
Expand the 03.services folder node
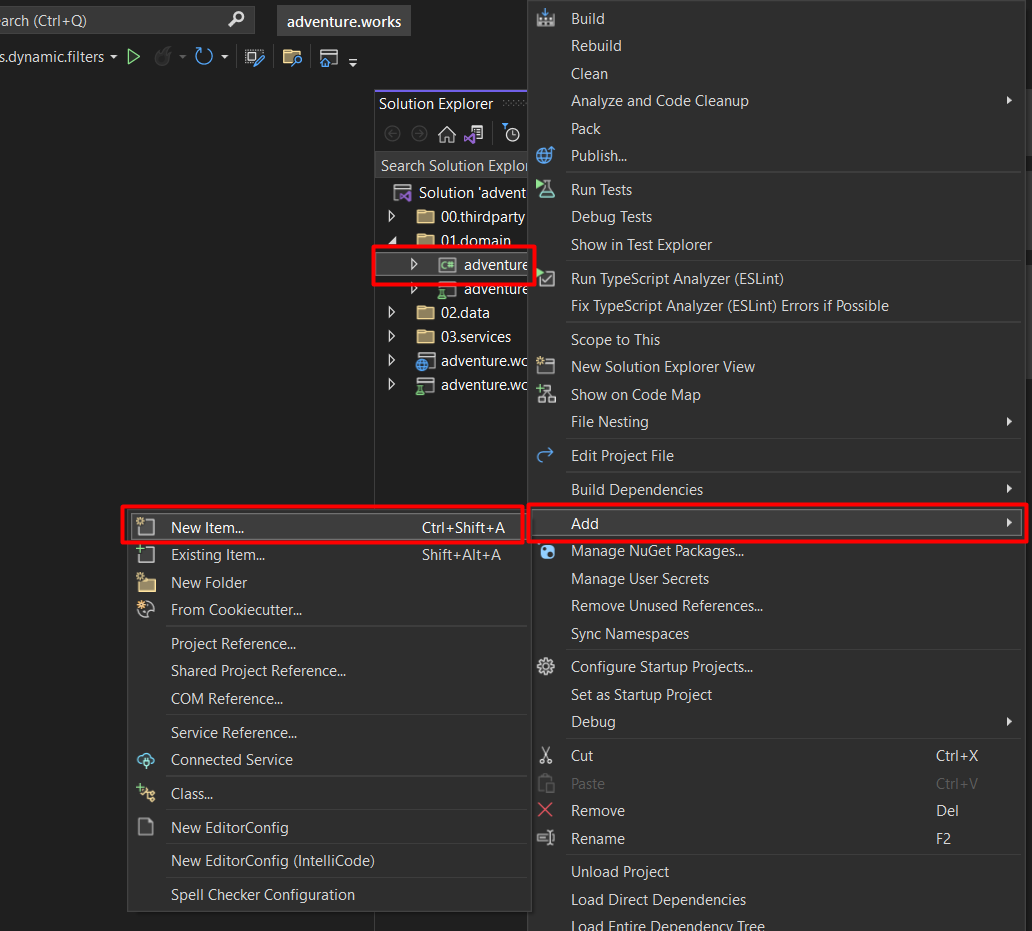pyautogui.click(x=392, y=337)
